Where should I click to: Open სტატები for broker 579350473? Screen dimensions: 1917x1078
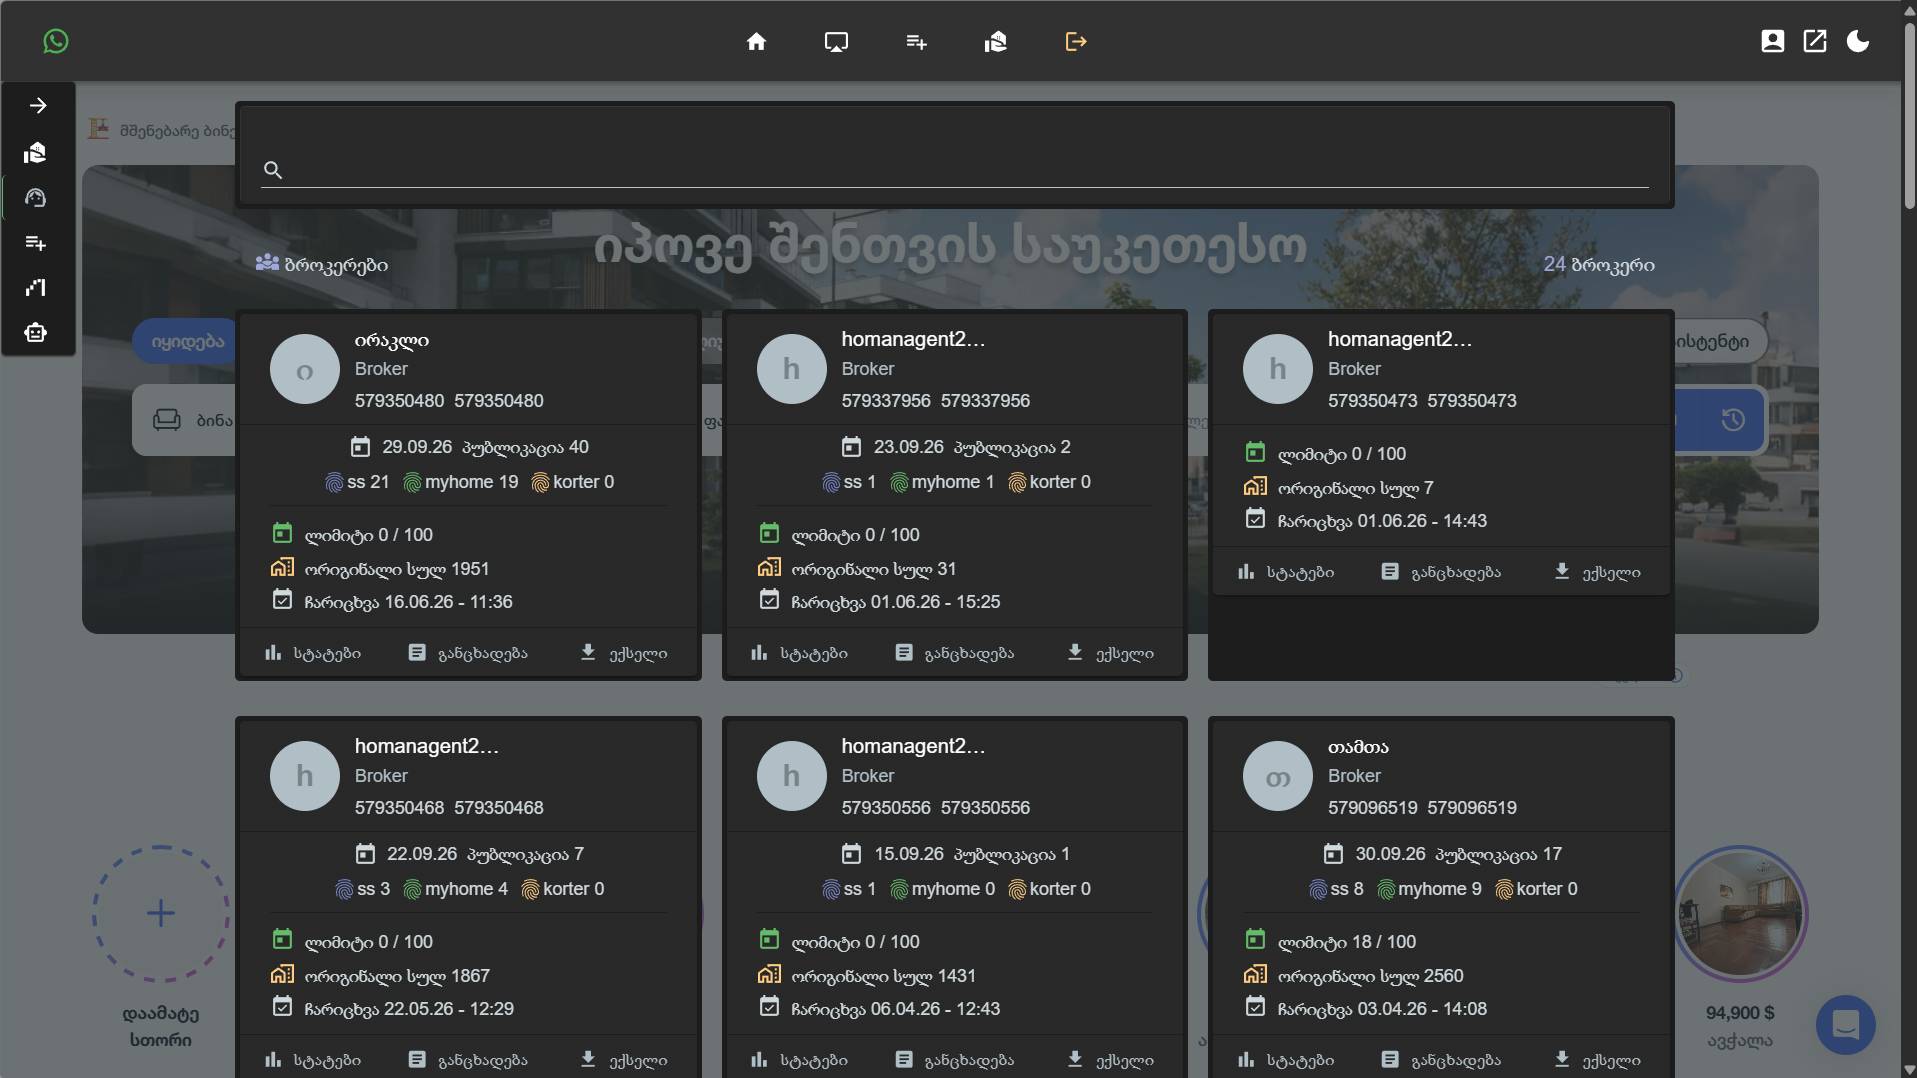click(1286, 572)
